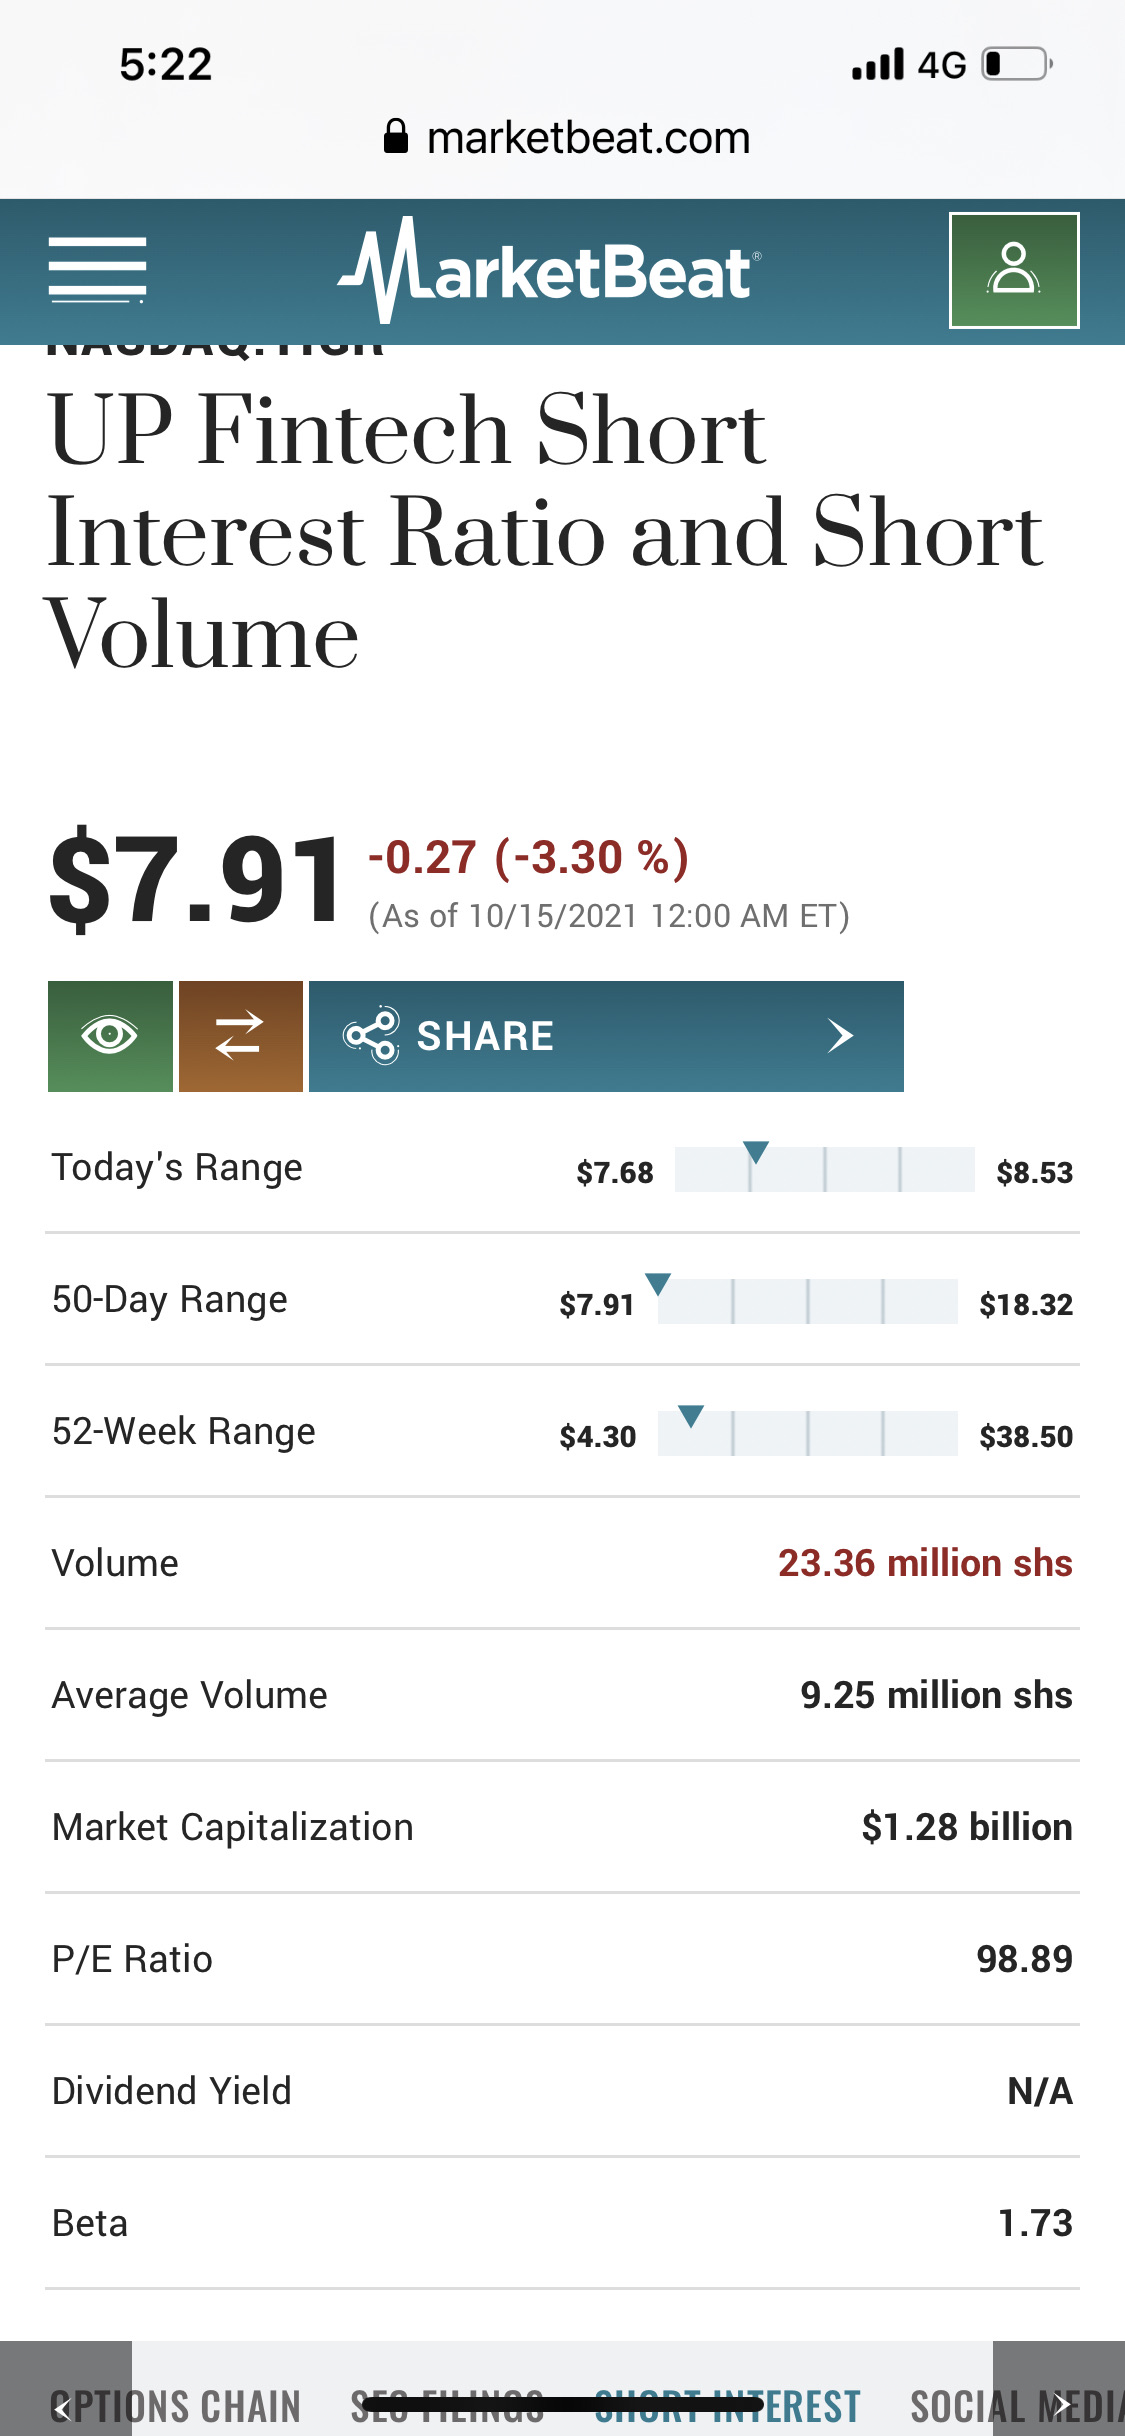Open the user account icon
Image resolution: width=1125 pixels, height=2436 pixels.
(x=1013, y=270)
